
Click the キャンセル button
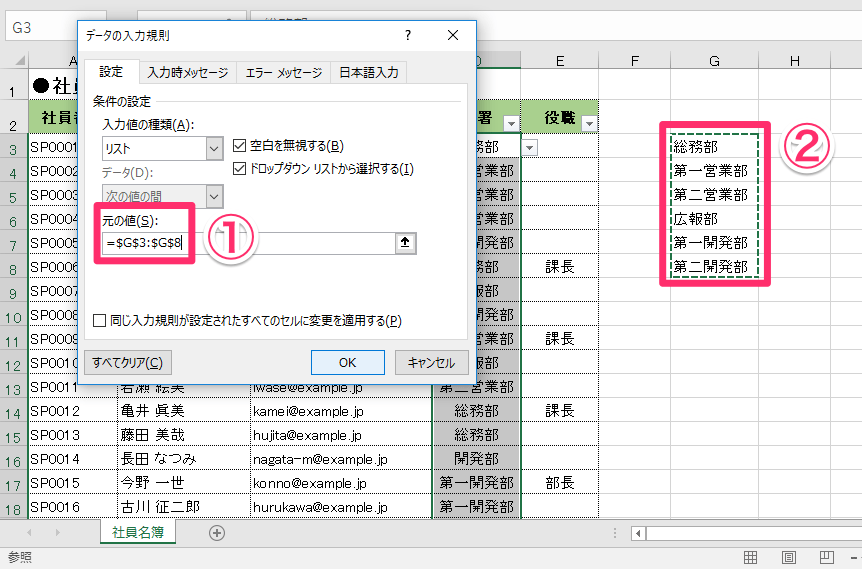(432, 363)
